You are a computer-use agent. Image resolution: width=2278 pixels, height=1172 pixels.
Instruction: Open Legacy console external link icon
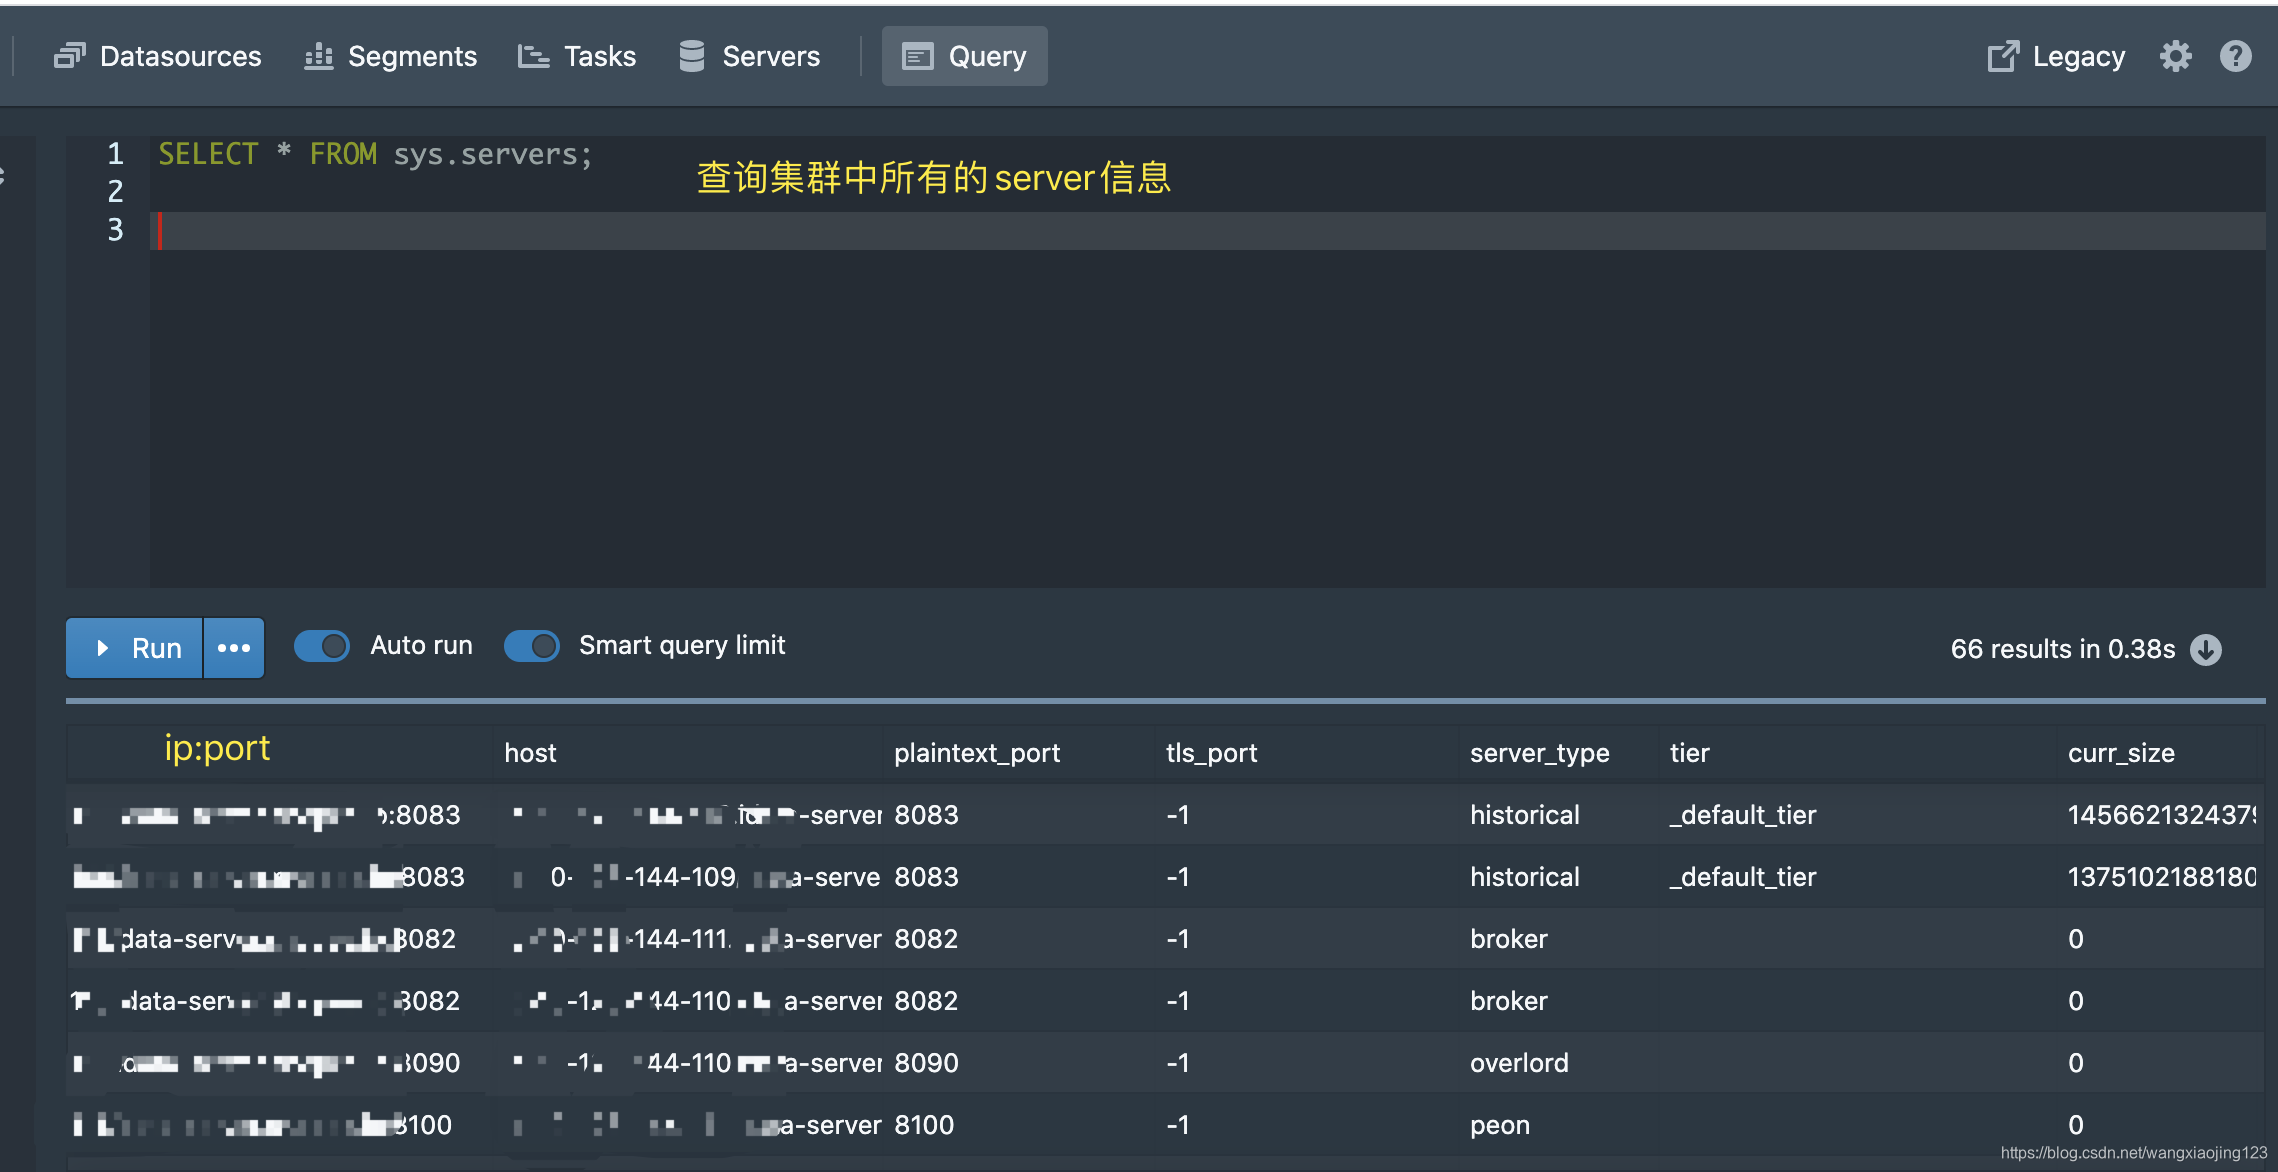2003,56
